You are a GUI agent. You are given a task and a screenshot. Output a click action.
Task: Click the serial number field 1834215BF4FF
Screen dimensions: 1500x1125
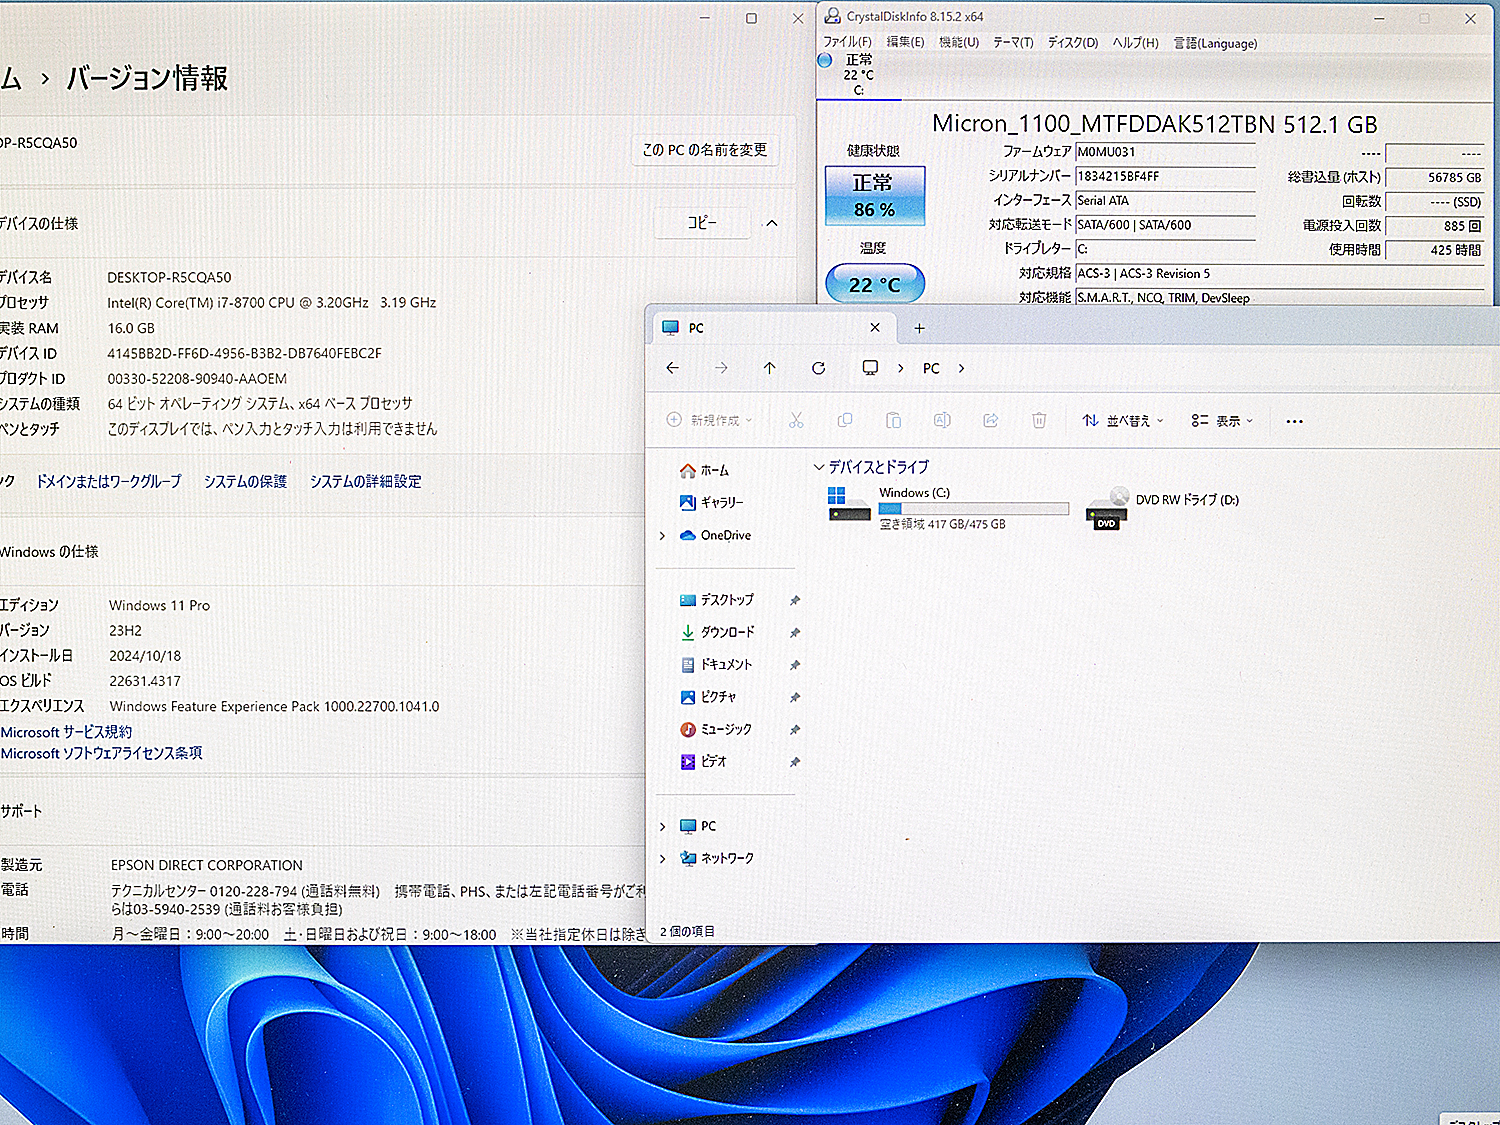[1165, 177]
